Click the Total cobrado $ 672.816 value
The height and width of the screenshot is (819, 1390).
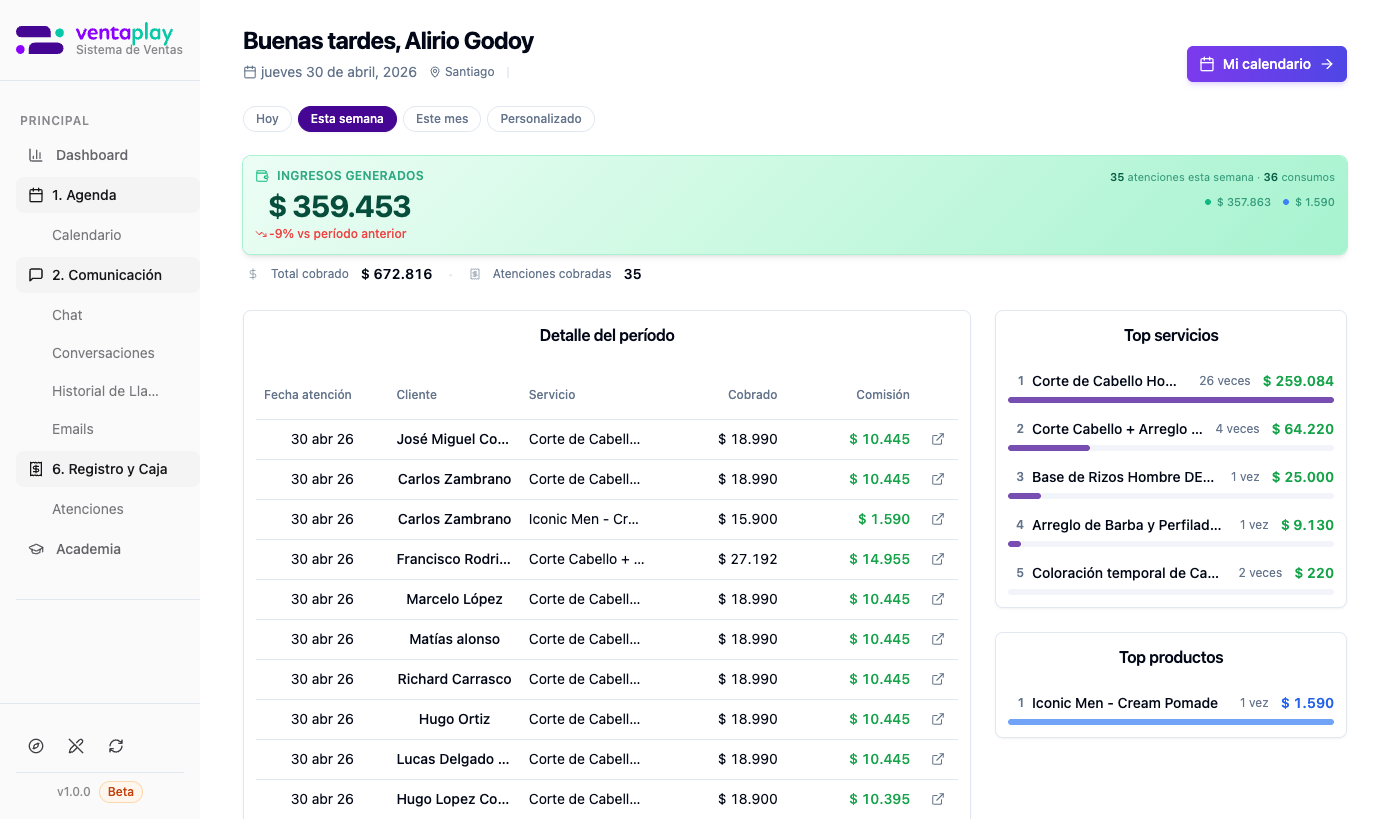[x=397, y=274]
